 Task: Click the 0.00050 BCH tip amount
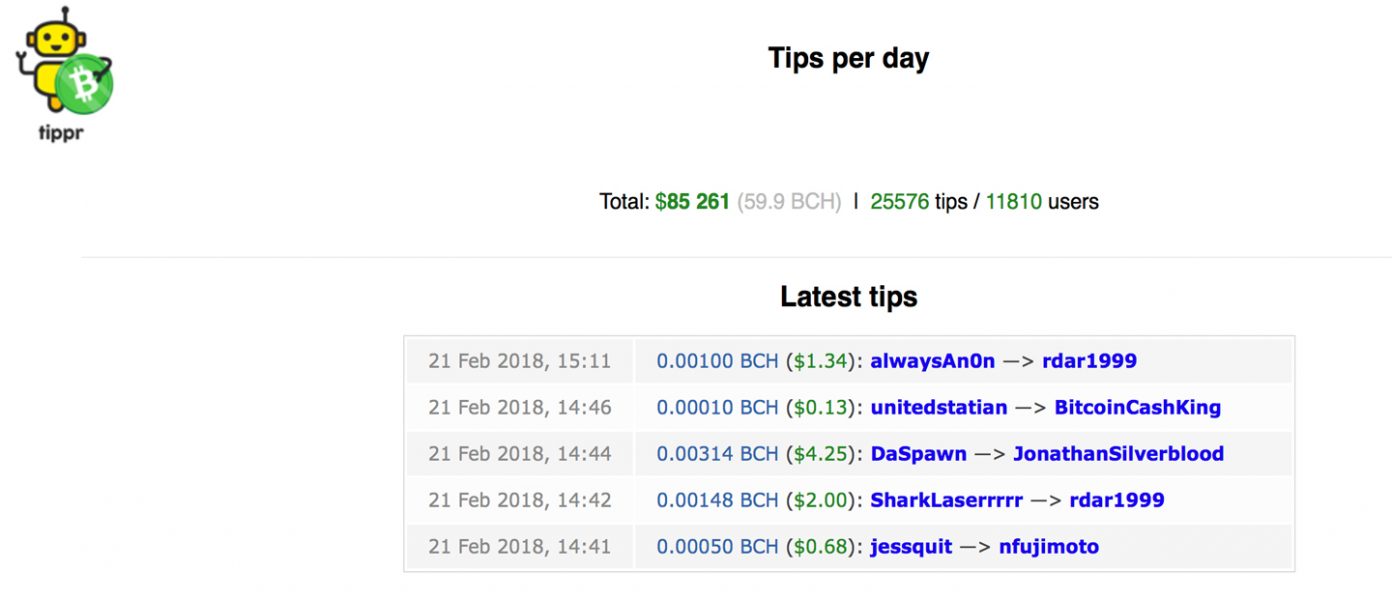click(x=717, y=546)
